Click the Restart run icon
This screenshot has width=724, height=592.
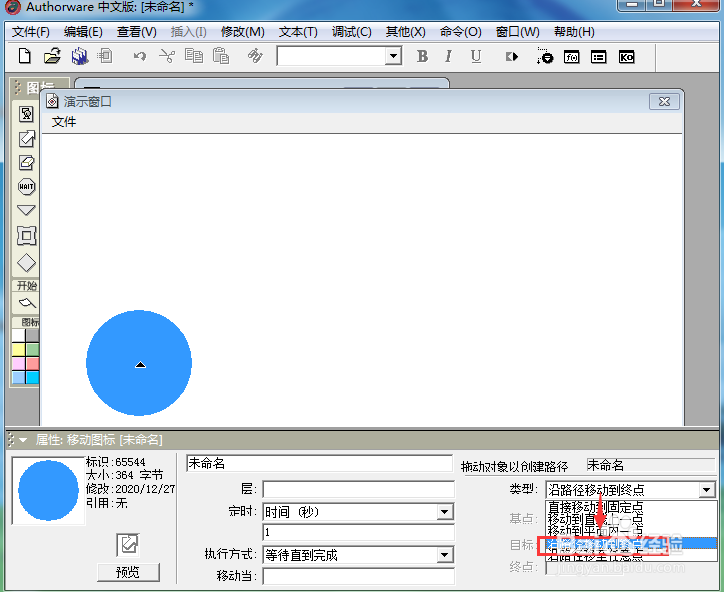tap(512, 57)
